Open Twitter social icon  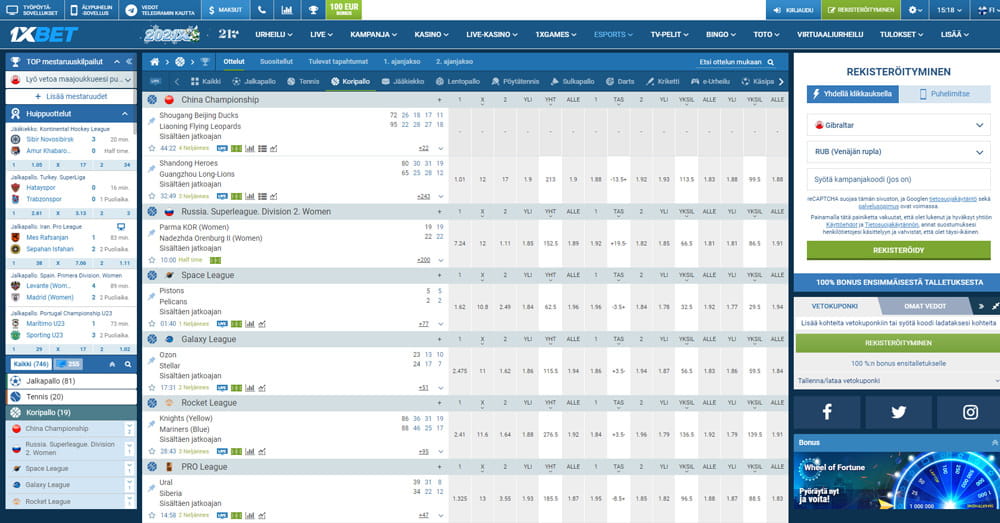(x=898, y=411)
